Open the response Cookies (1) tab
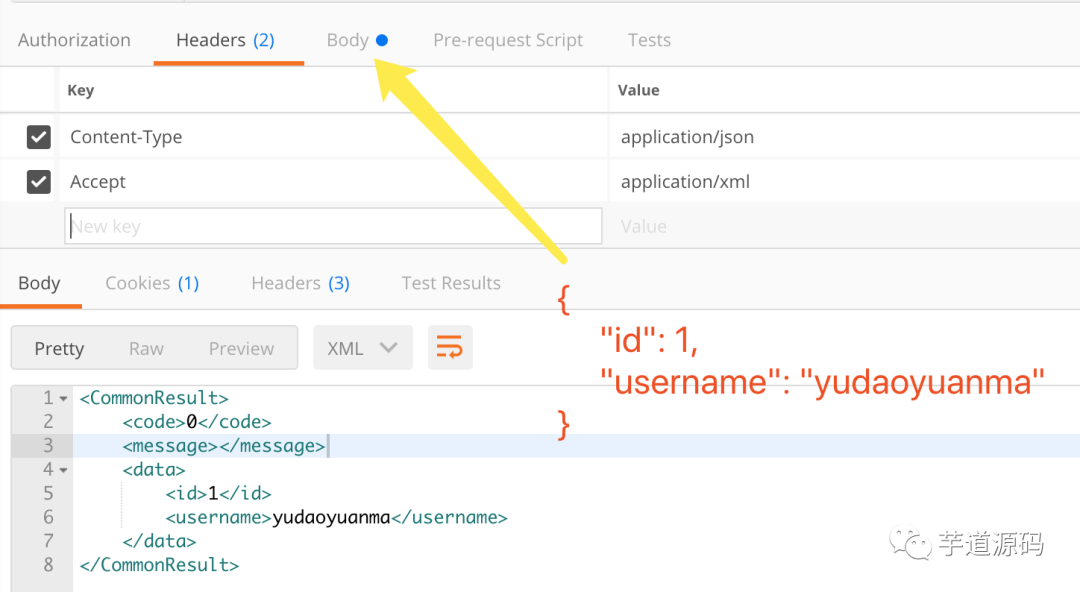This screenshot has height=592, width=1080. (x=152, y=283)
